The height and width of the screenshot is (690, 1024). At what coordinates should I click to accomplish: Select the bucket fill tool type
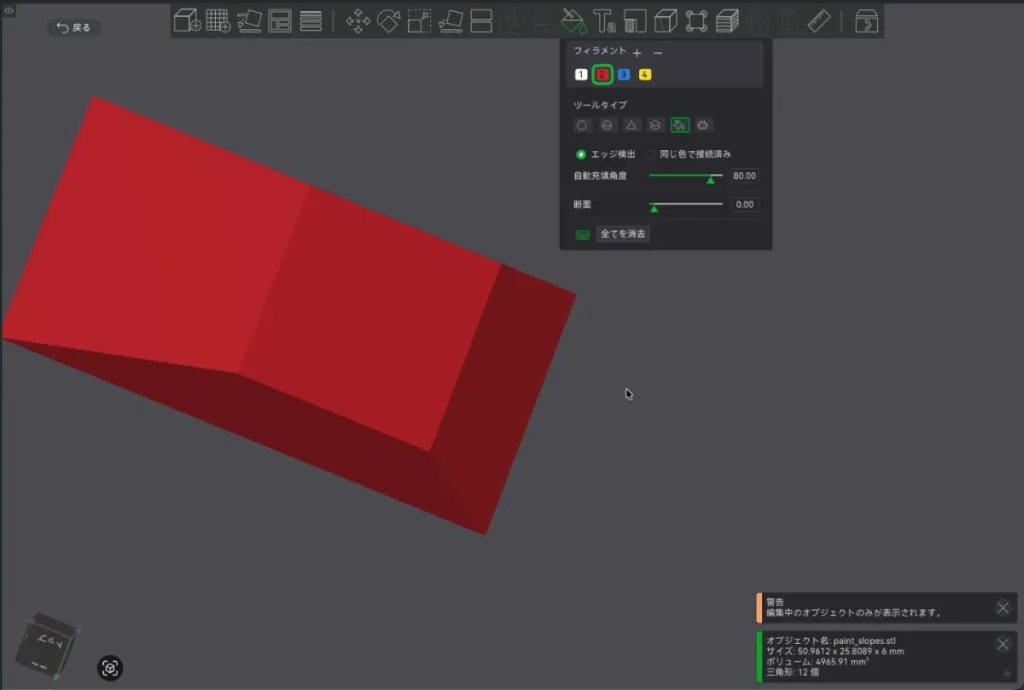[680, 125]
